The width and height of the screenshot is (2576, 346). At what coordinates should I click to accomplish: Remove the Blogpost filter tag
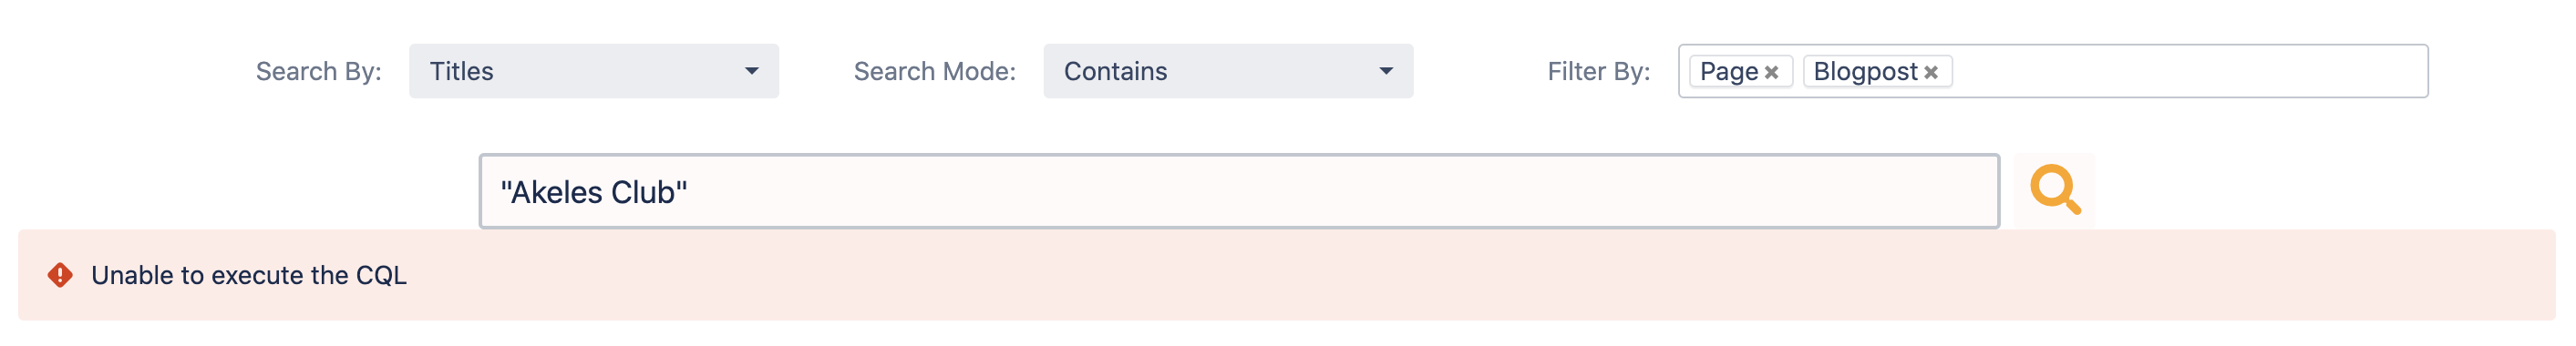(1931, 72)
